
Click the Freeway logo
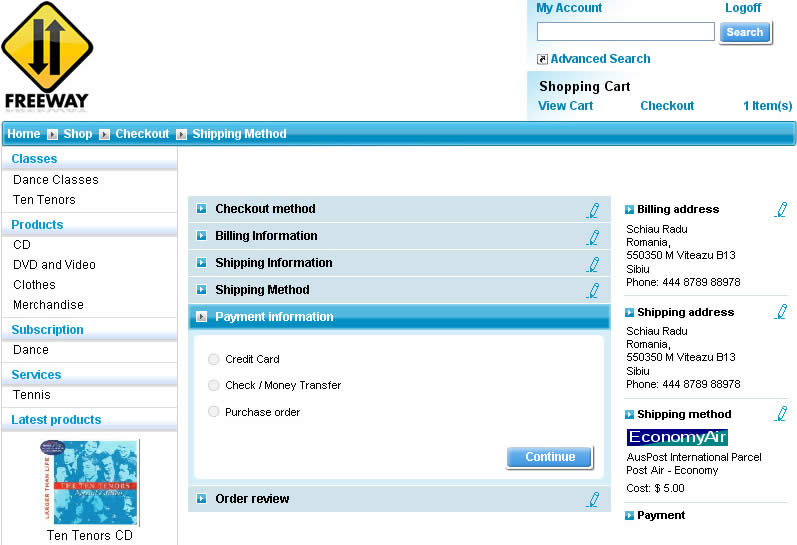pyautogui.click(x=47, y=55)
